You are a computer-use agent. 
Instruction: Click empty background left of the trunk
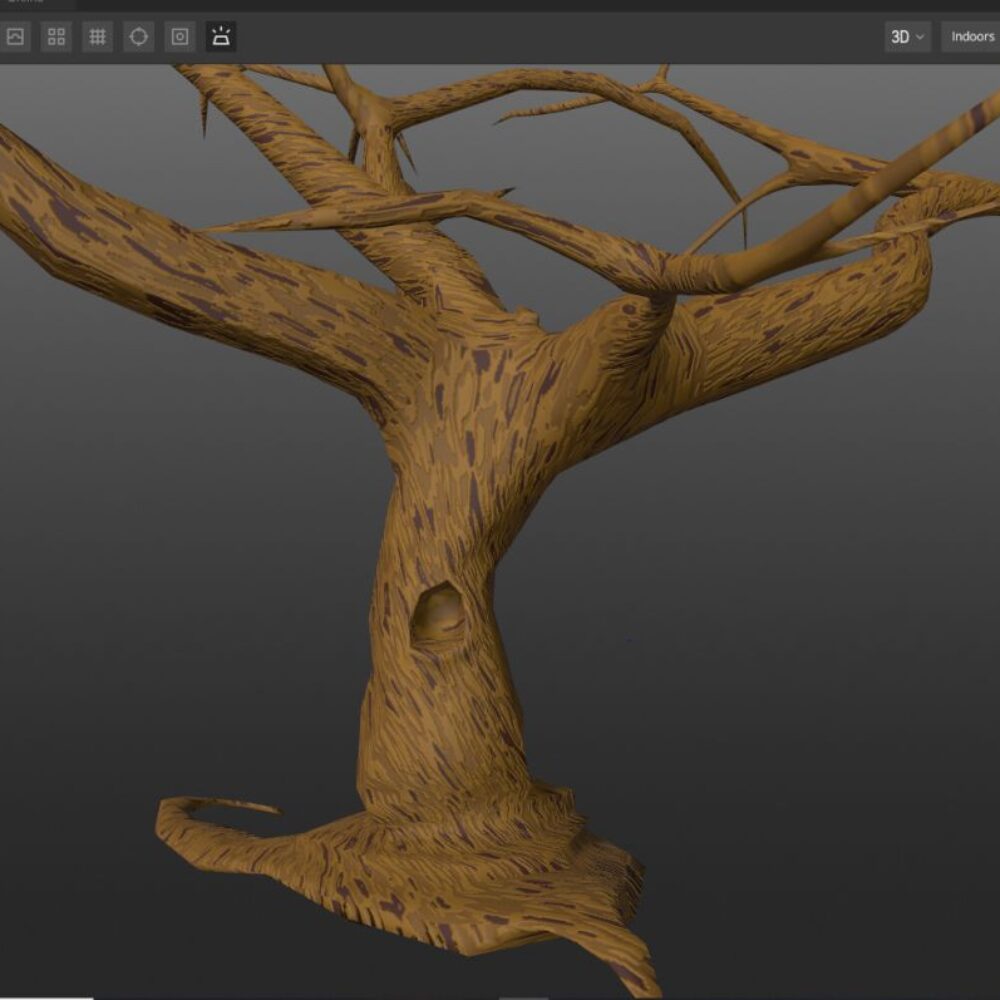[x=180, y=600]
